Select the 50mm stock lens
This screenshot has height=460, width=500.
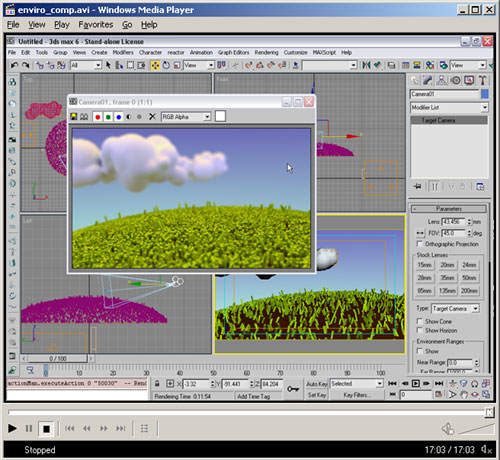pos(469,278)
